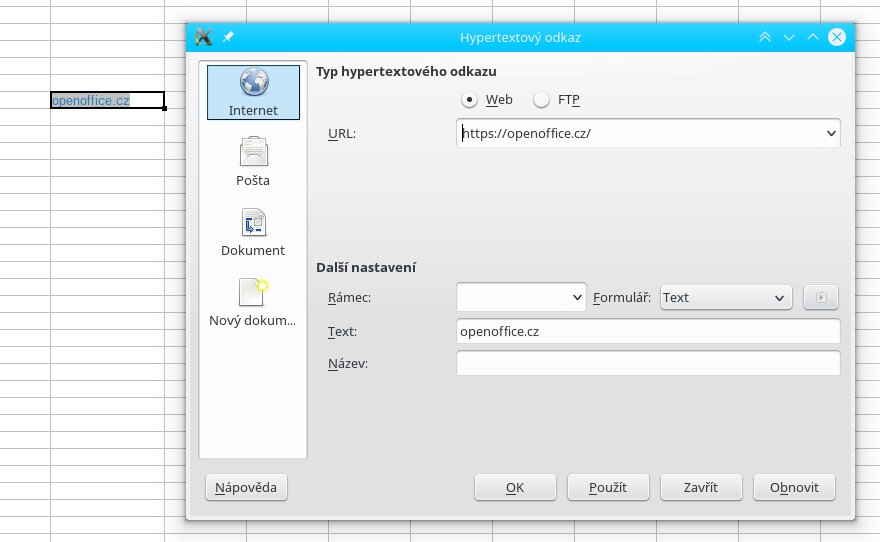Image resolution: width=880 pixels, height=542 pixels.
Task: Expand the URL history dropdown arrow
Action: (831, 134)
